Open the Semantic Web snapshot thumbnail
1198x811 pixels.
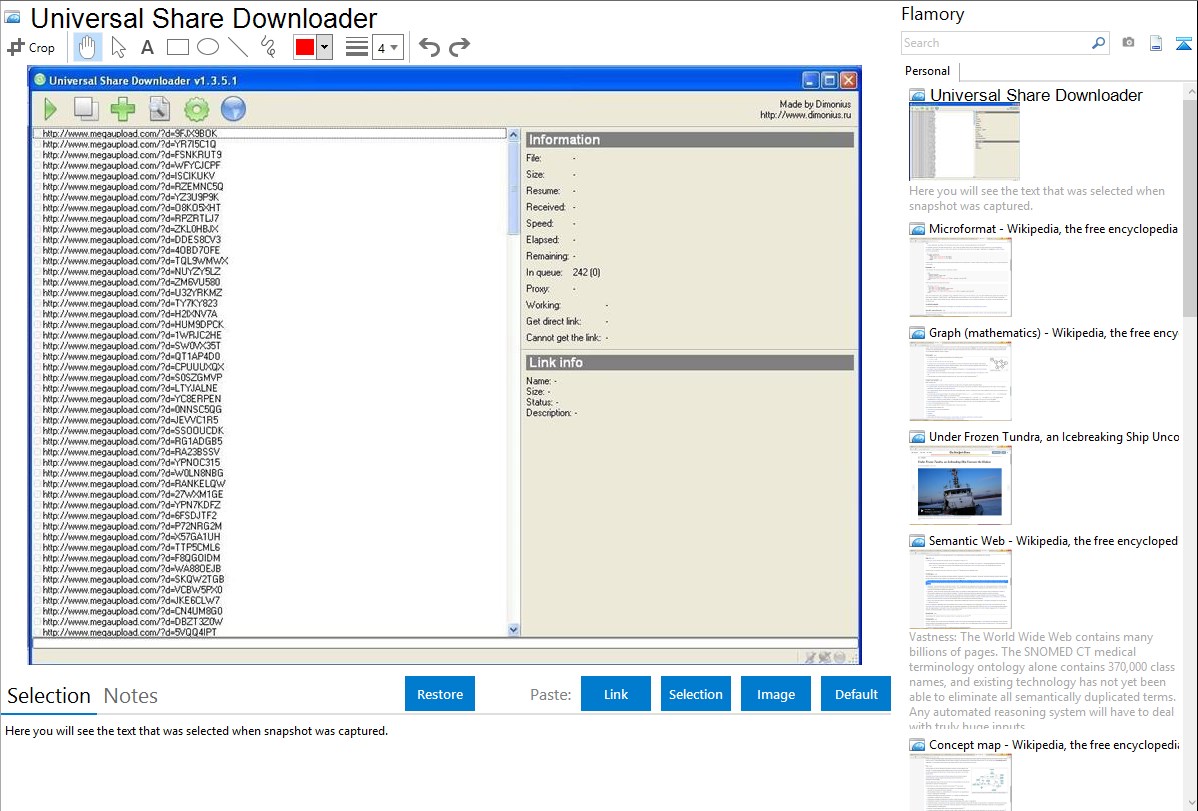960,589
